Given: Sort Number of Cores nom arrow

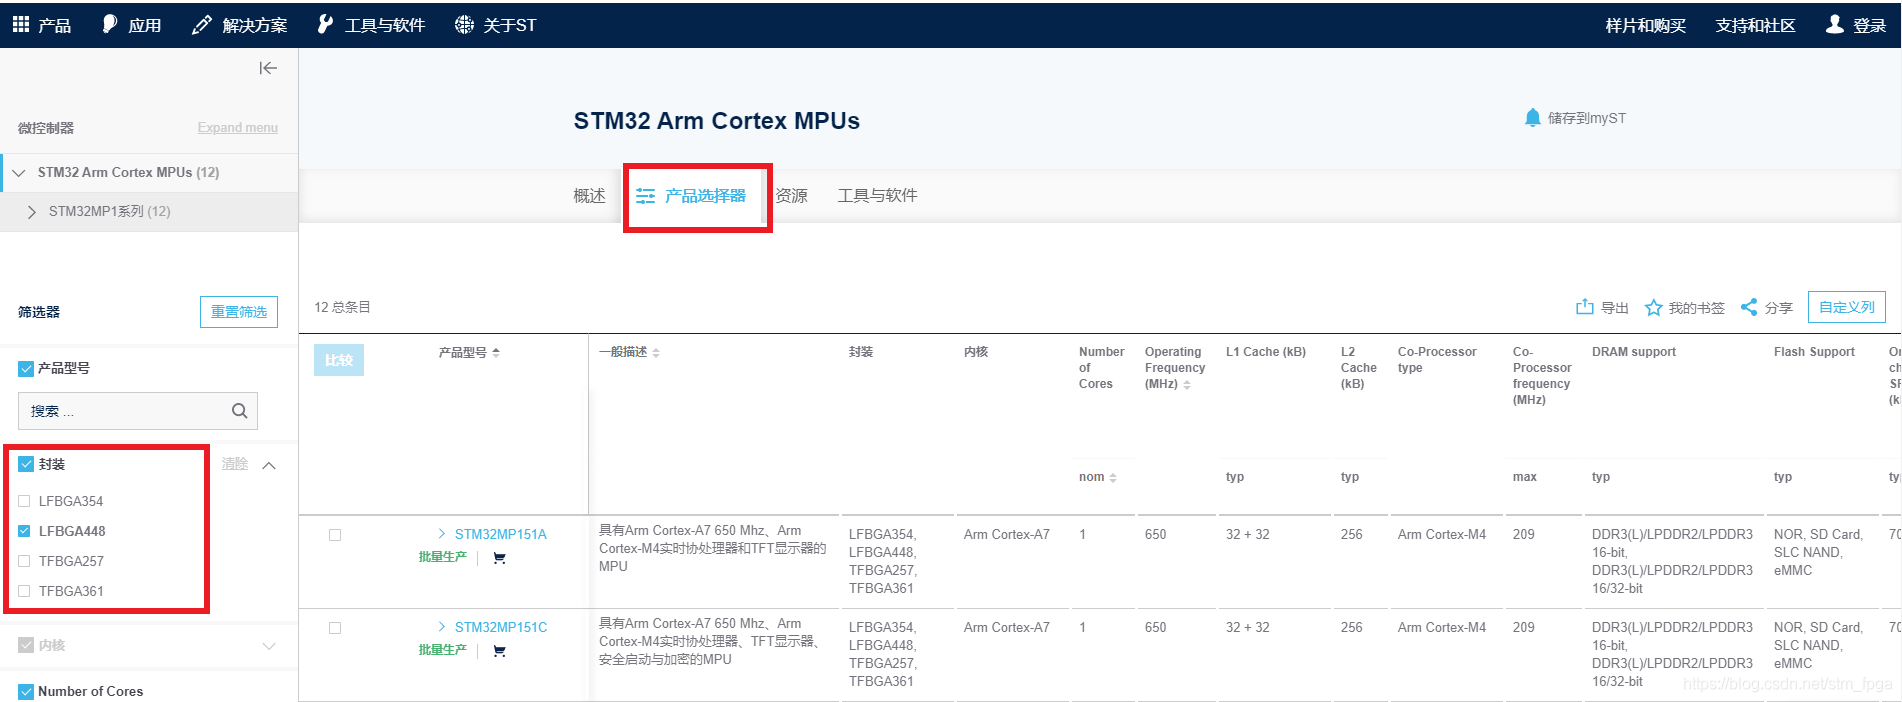Looking at the screenshot, I should 1113,478.
